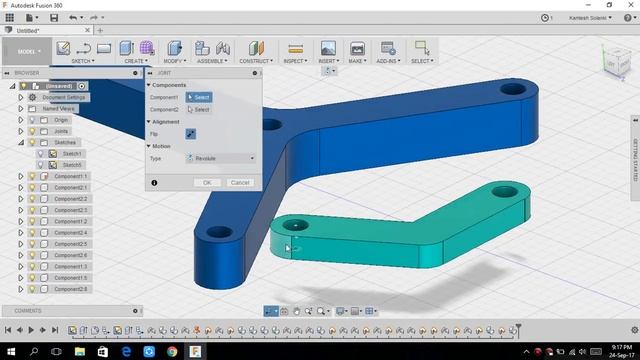The height and width of the screenshot is (360, 640).
Task: Click the Extrude icon in Create
Action: tap(127, 48)
